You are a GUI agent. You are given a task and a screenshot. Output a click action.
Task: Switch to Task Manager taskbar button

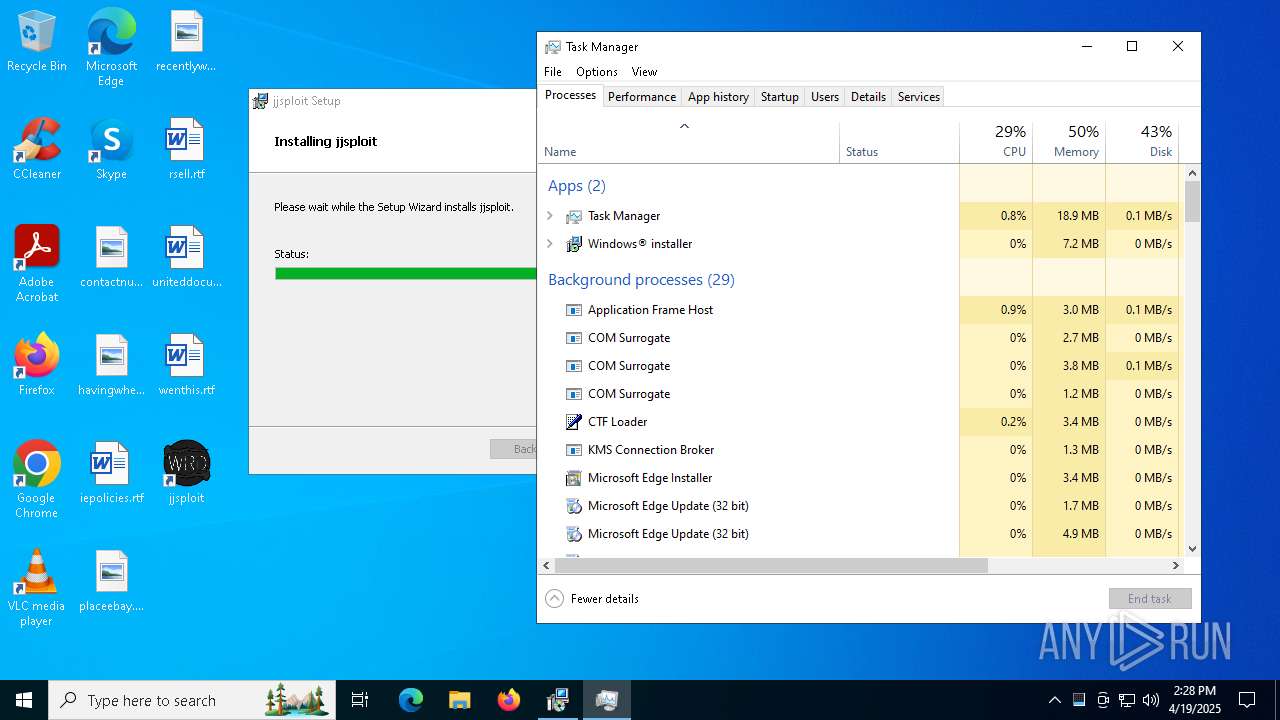coord(606,700)
